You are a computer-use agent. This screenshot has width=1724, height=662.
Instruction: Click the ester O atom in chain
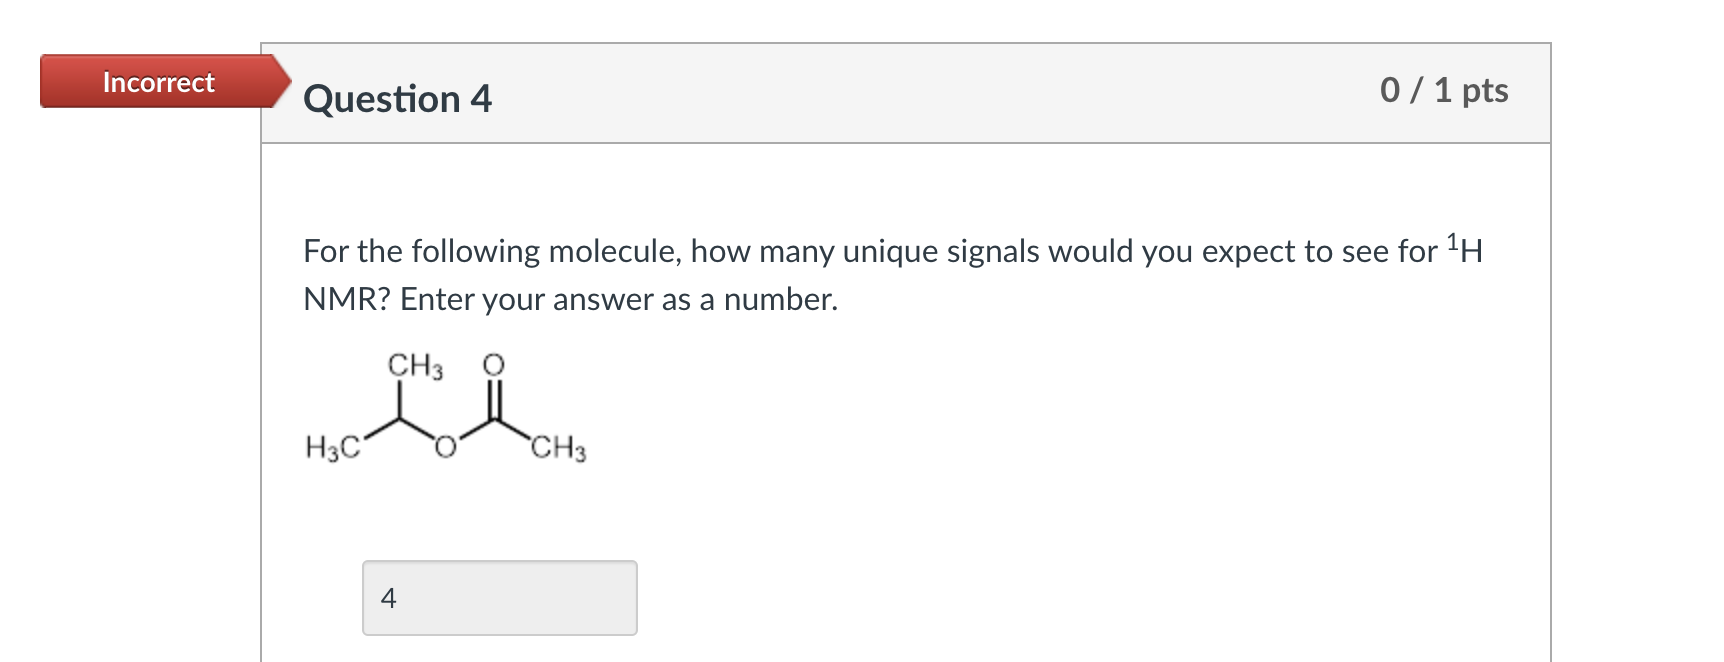446,446
